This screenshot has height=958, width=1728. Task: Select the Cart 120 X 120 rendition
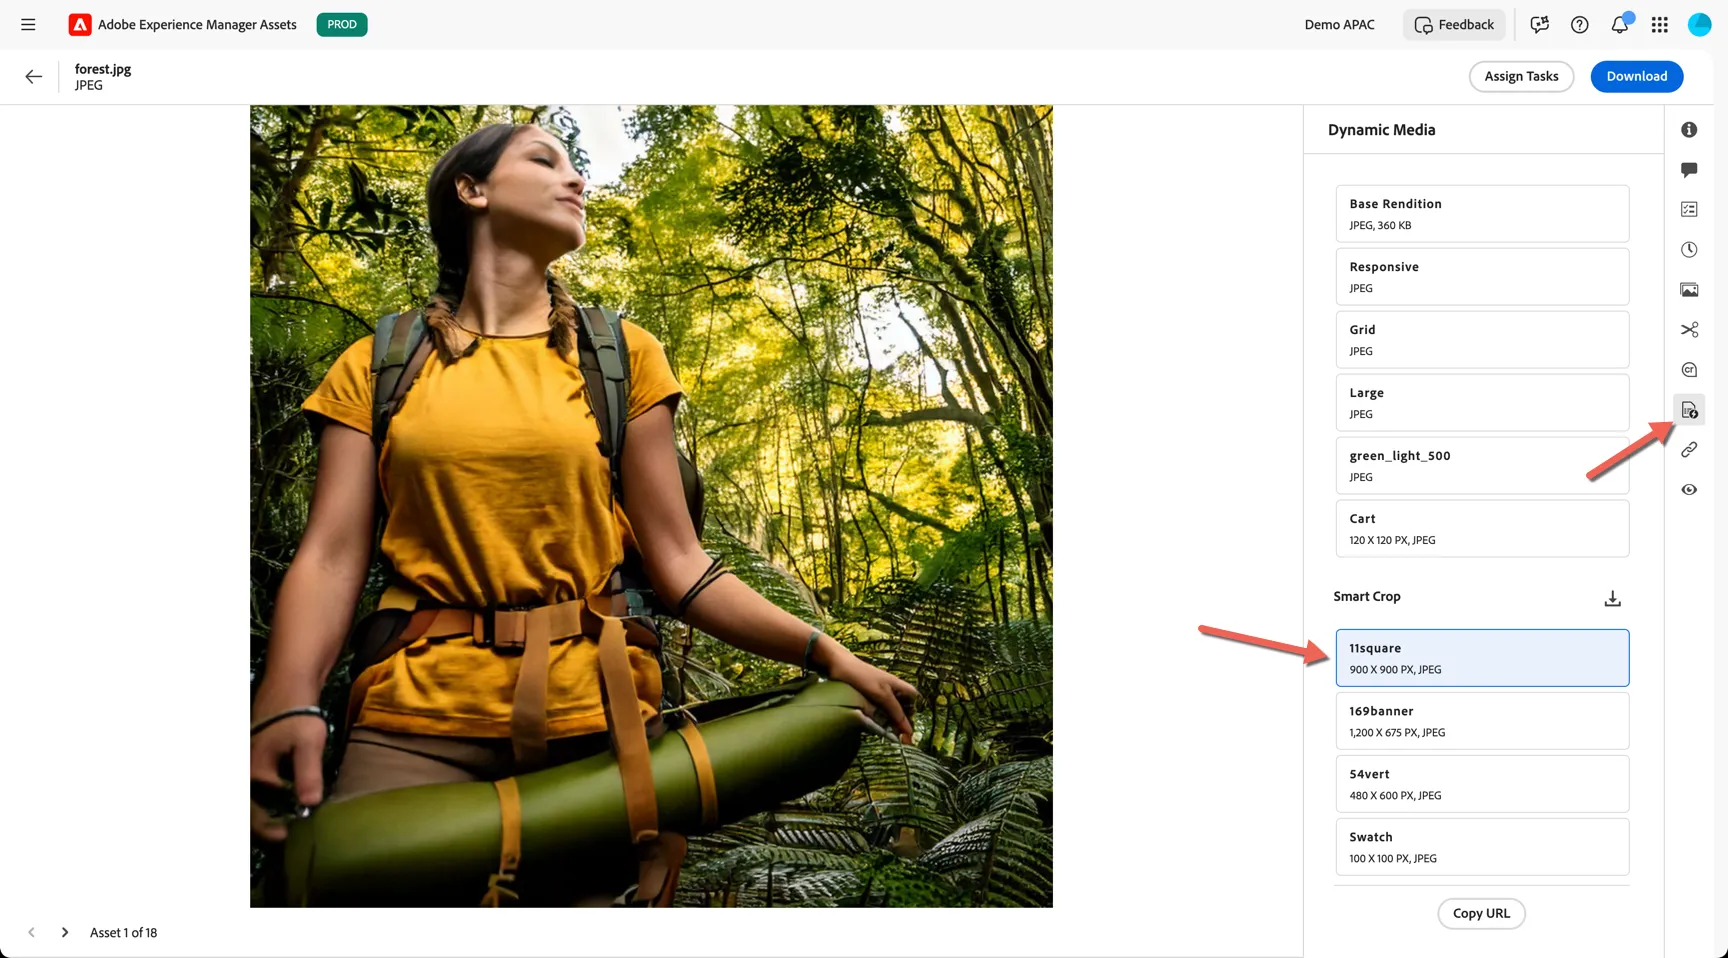click(x=1482, y=529)
